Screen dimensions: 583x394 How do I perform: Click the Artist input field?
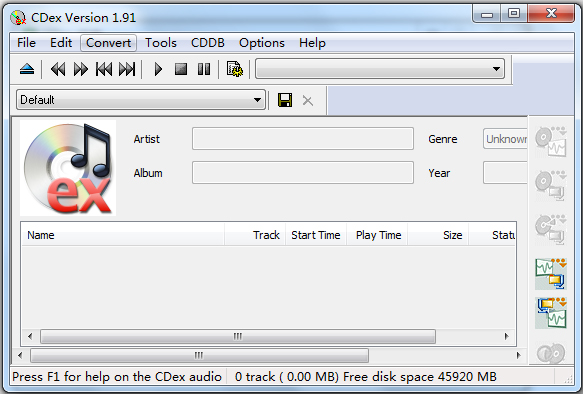point(303,139)
